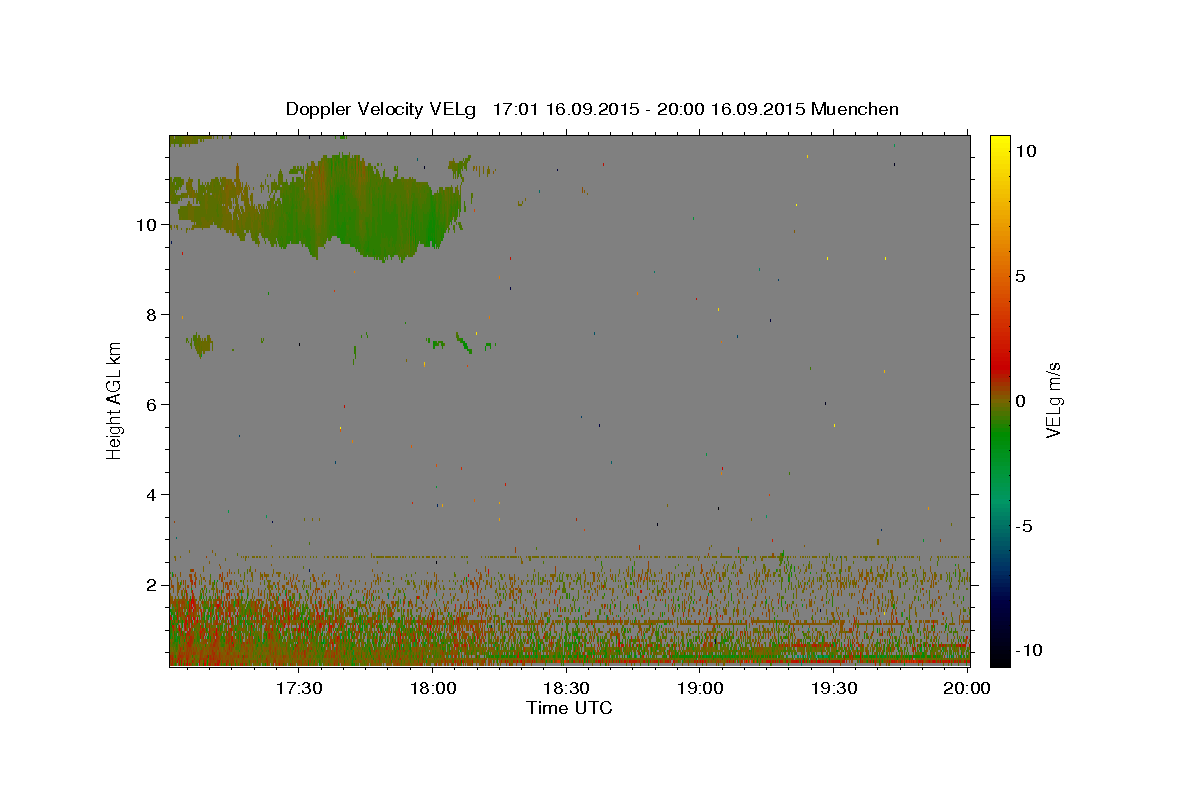Select the 20:00 time tick label
The image size is (1200, 800).
pos(967,688)
